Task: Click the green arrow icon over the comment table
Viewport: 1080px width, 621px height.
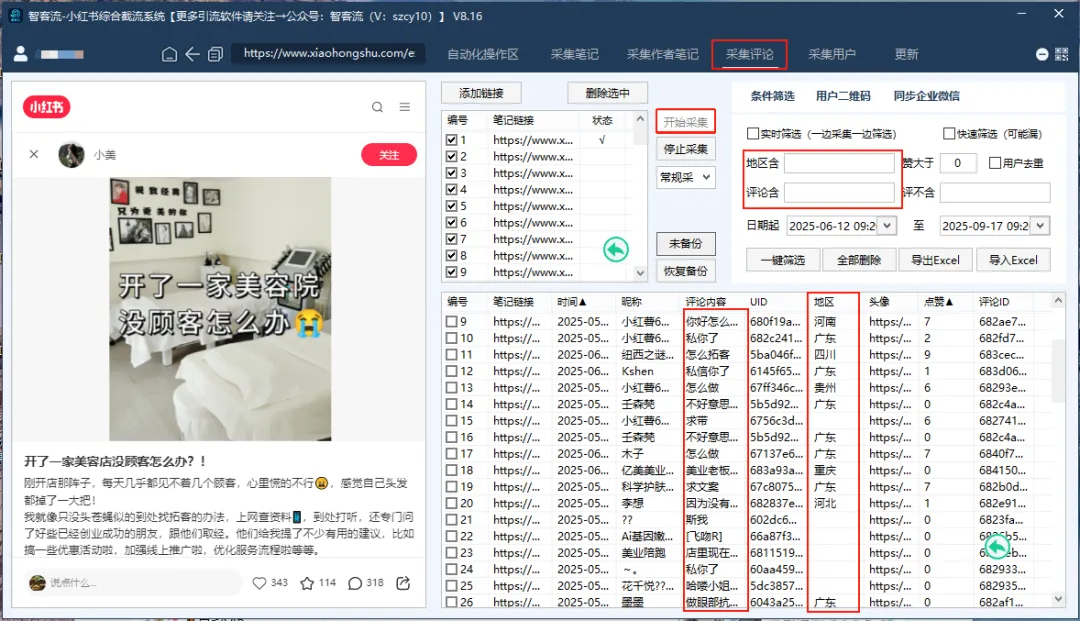Action: (997, 546)
